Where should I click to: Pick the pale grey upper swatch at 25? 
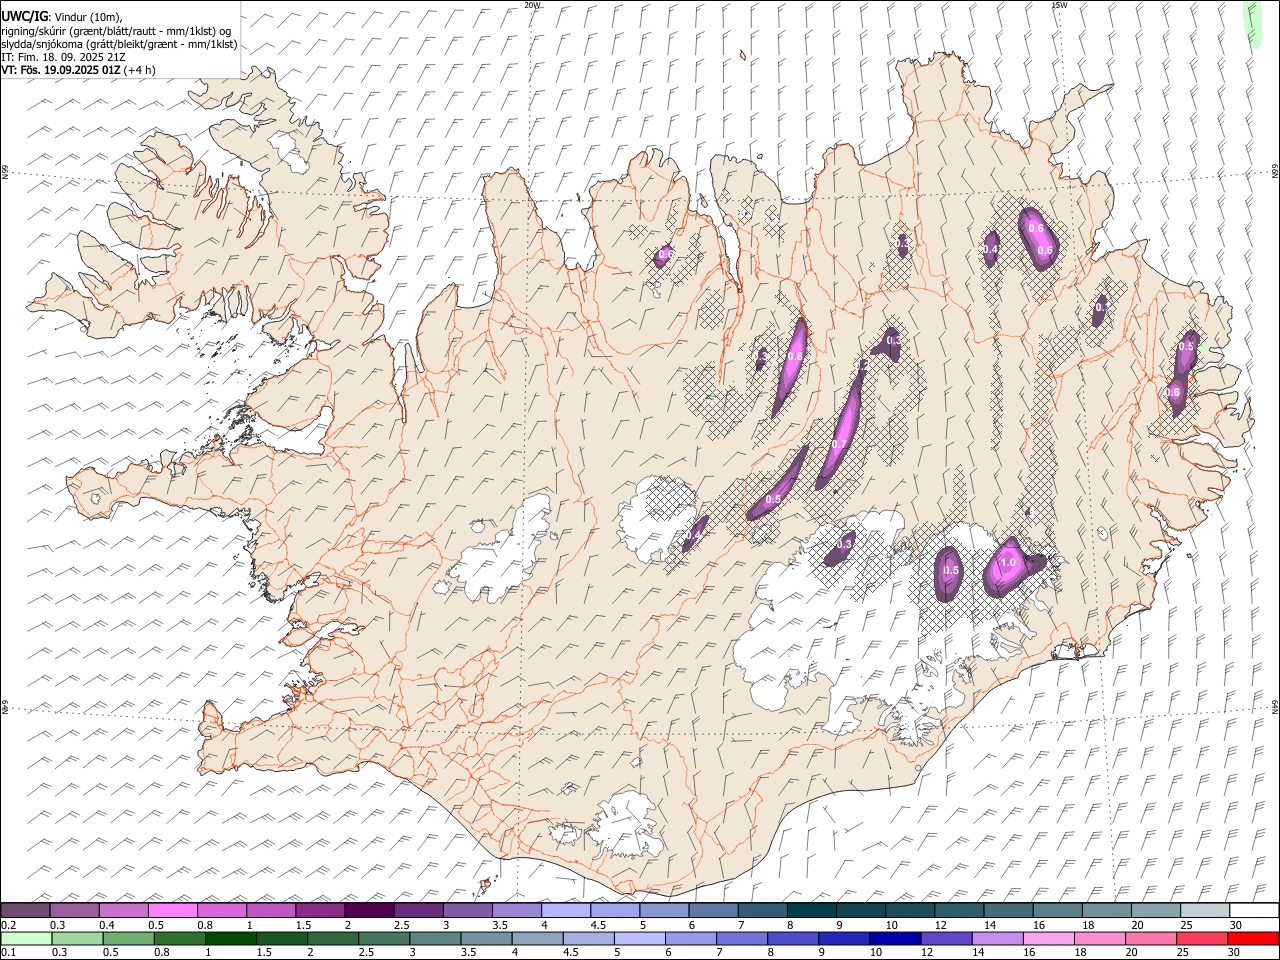pos(1204,910)
